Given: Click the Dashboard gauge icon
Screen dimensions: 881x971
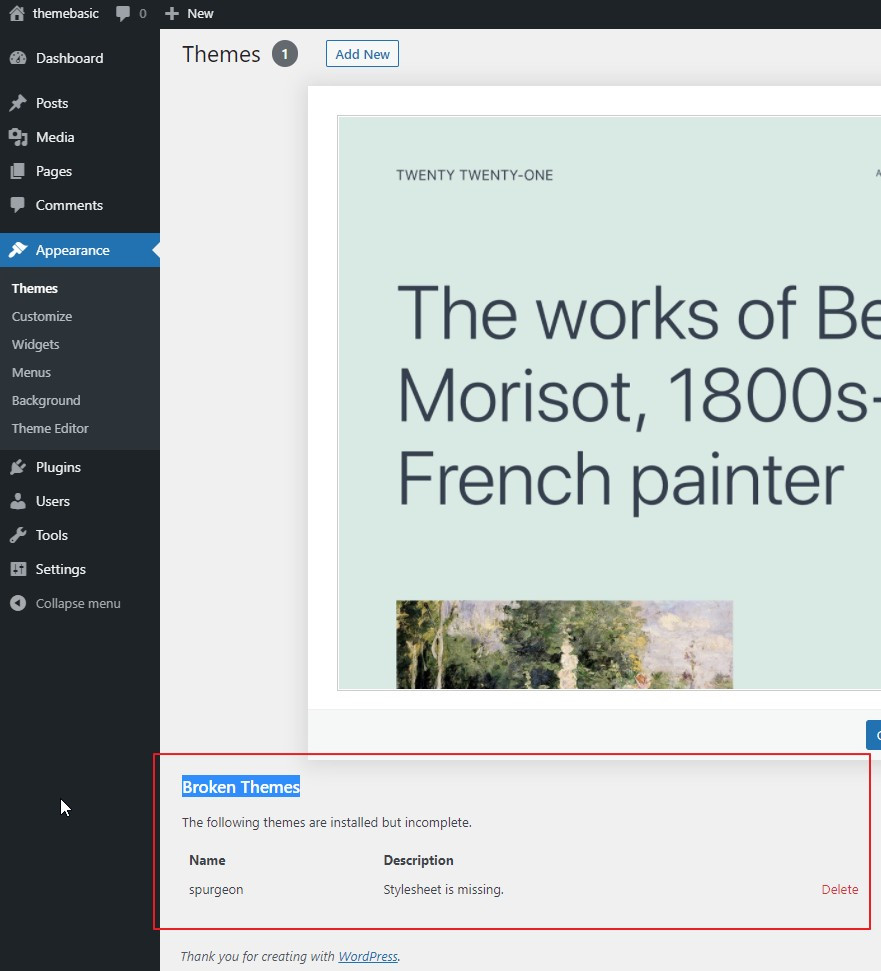Looking at the screenshot, I should (x=18, y=58).
